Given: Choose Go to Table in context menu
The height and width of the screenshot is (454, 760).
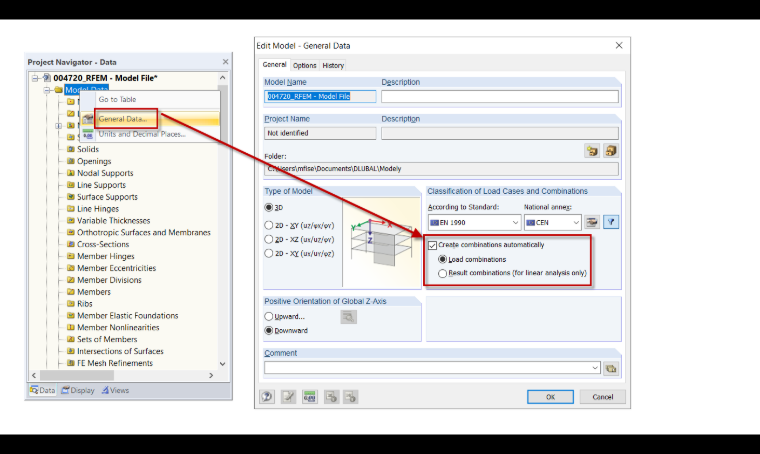Looking at the screenshot, I should [117, 99].
